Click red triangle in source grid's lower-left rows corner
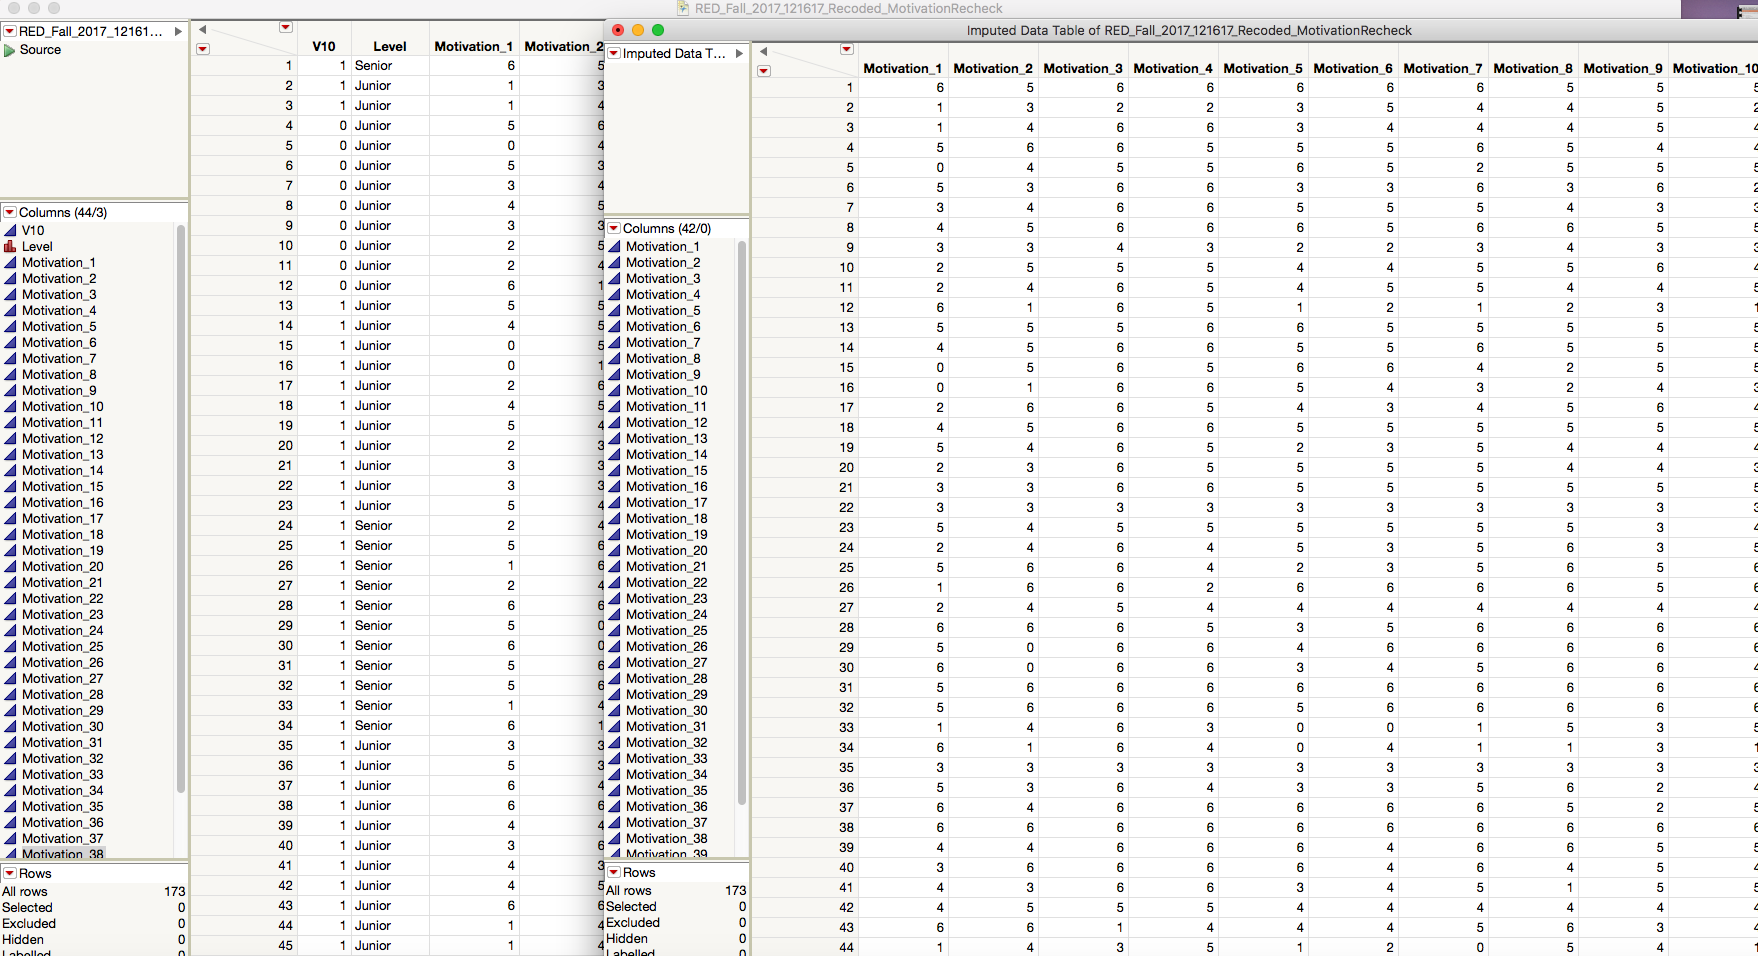1758x956 pixels. [203, 49]
